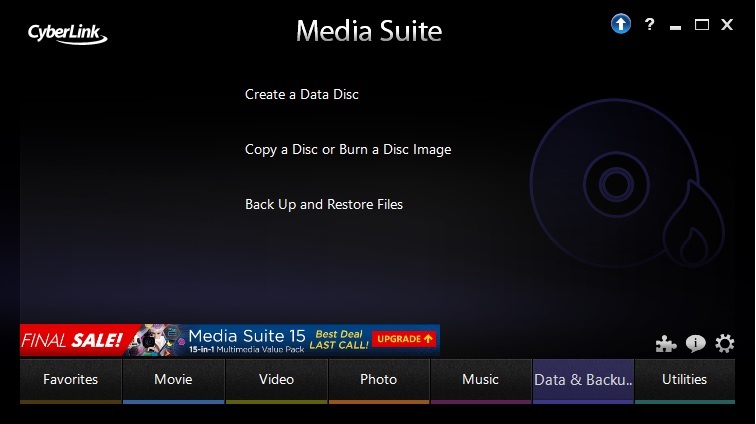
Task: Click the information speech bubble icon
Action: pos(695,343)
